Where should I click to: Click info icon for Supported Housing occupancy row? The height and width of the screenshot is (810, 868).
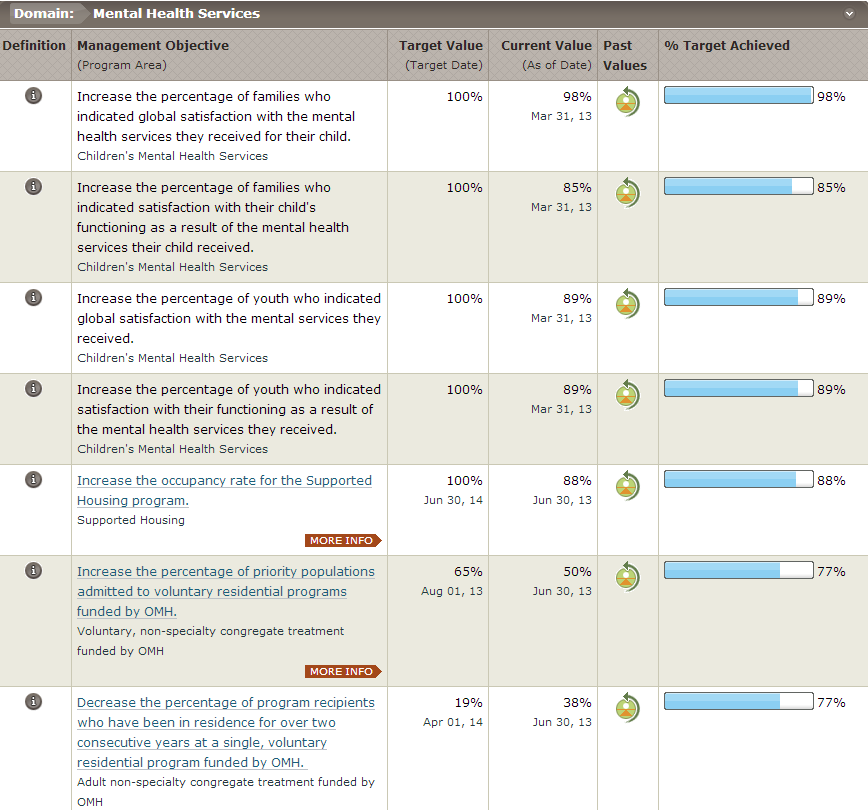(33, 480)
